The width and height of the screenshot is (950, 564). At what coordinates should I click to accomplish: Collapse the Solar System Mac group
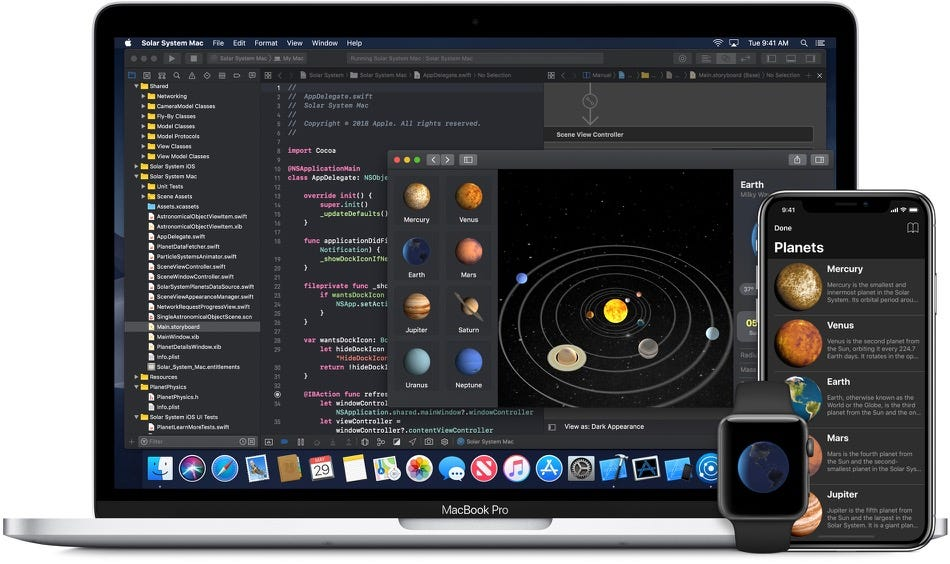tap(136, 176)
